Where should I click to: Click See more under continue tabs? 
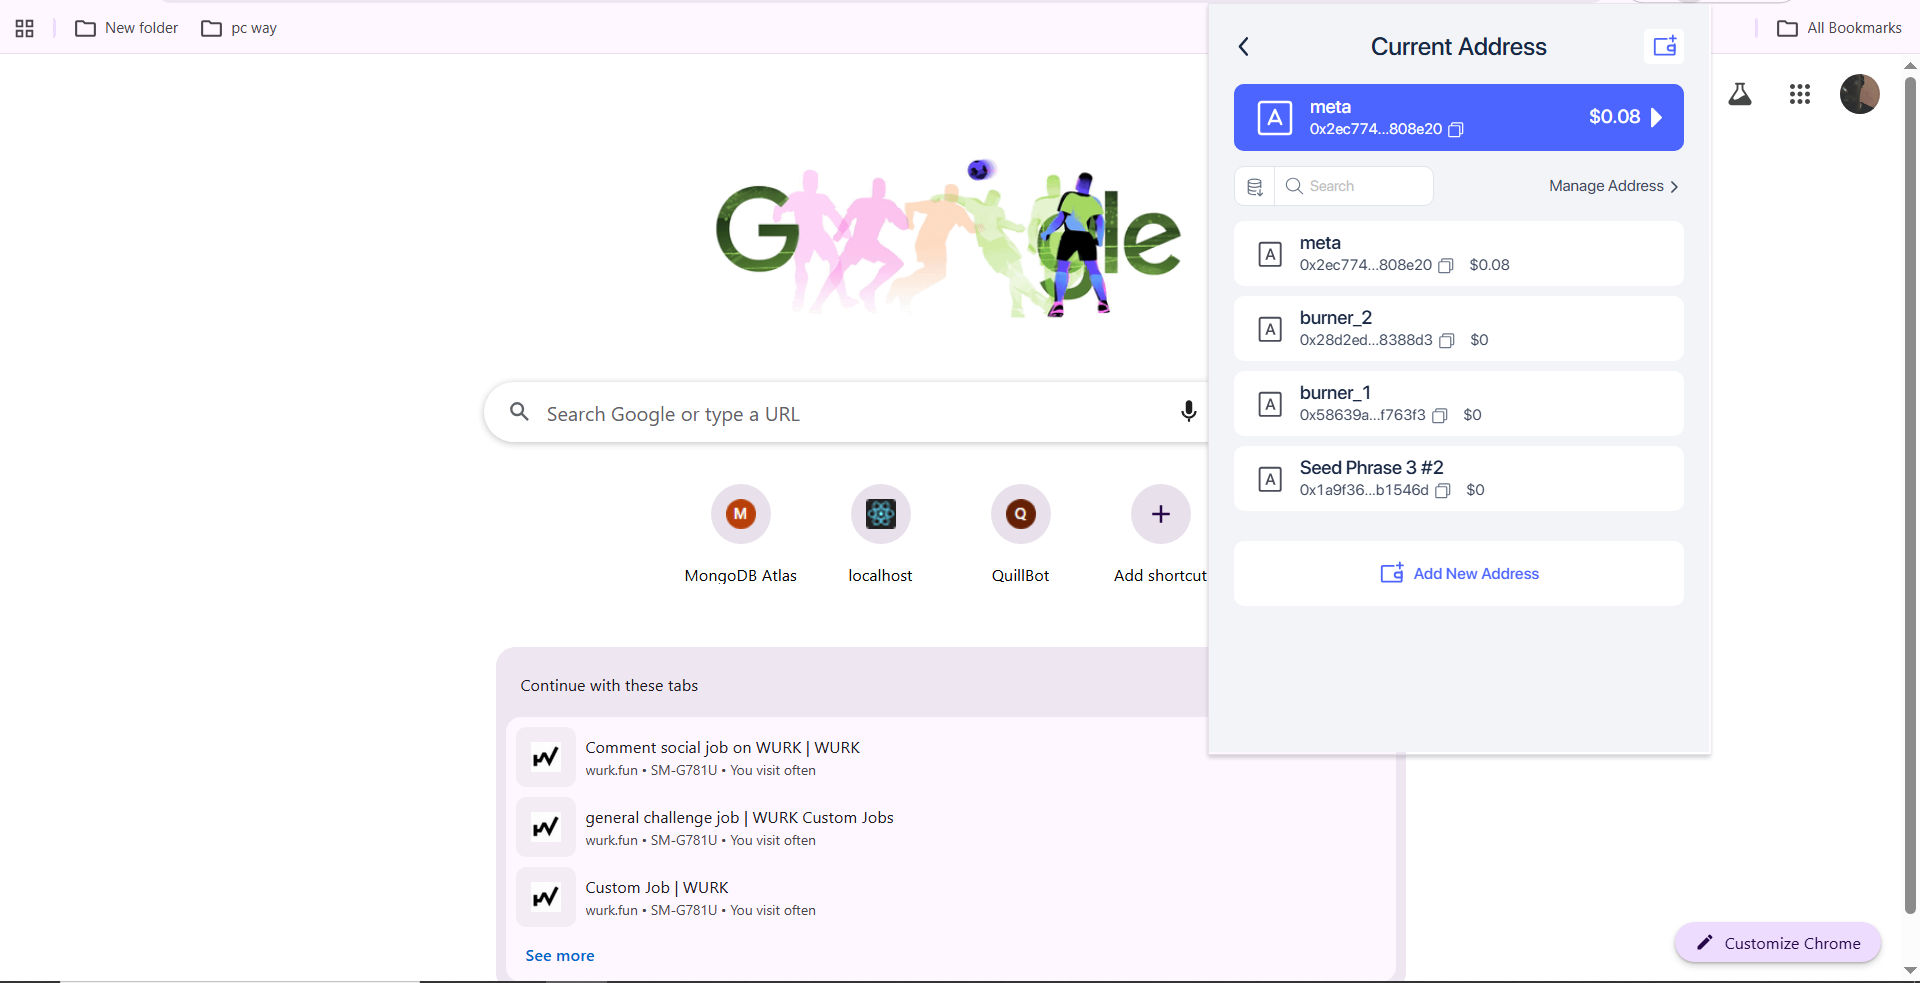tap(560, 956)
